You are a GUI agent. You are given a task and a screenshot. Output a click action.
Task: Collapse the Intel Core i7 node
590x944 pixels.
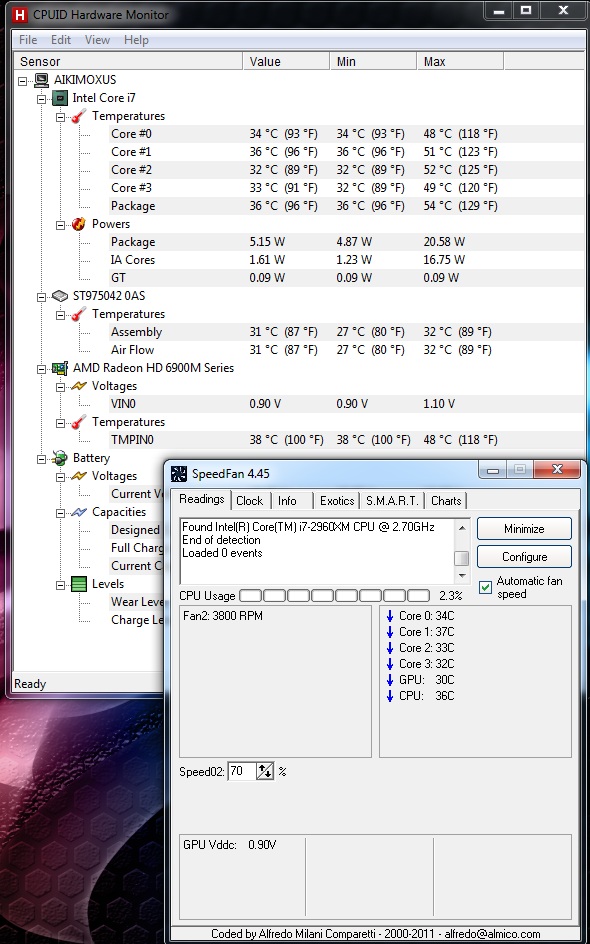click(42, 99)
